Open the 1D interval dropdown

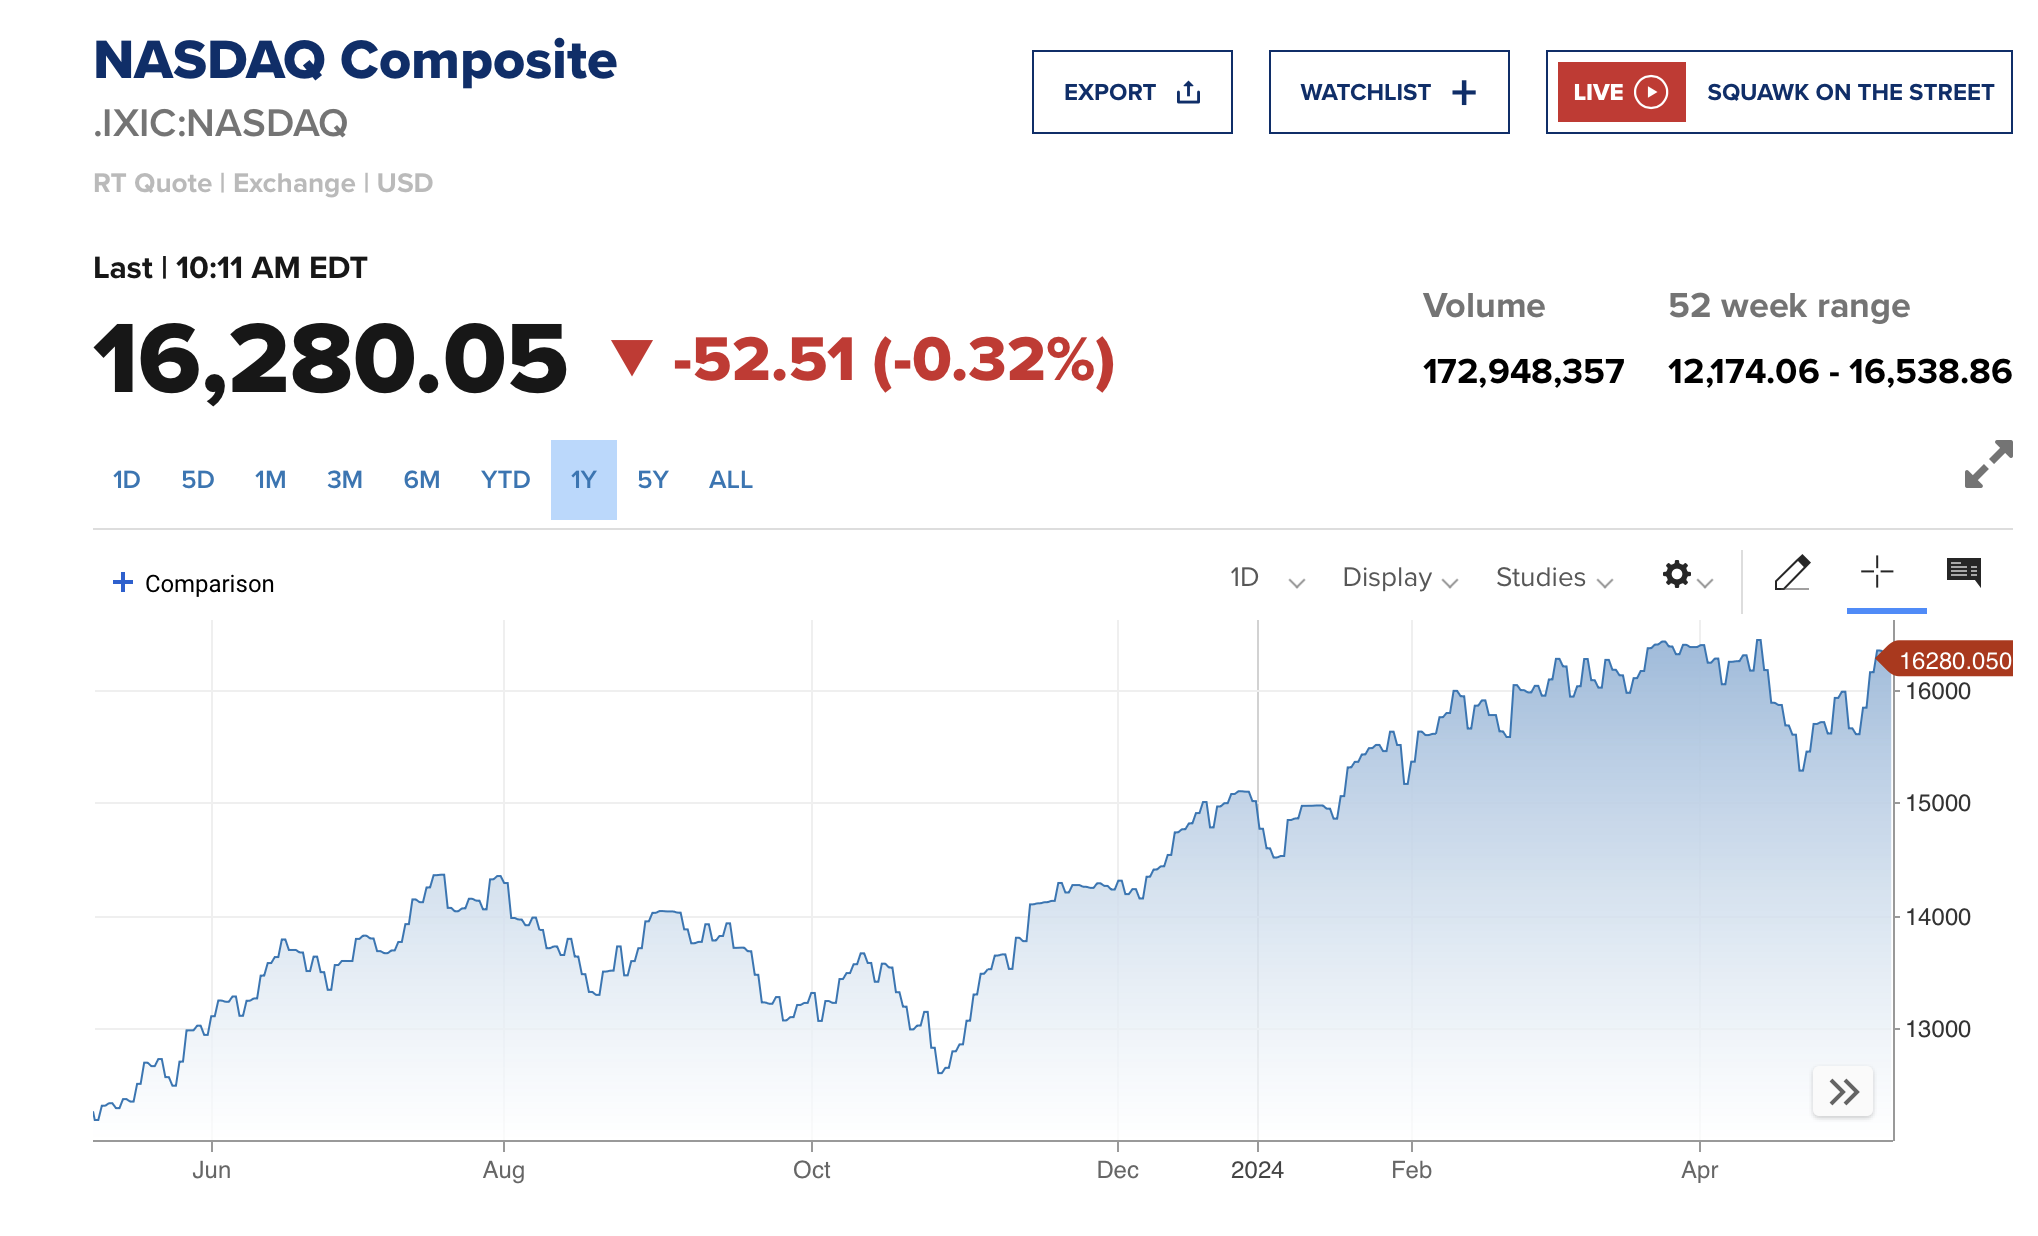click(x=1266, y=578)
